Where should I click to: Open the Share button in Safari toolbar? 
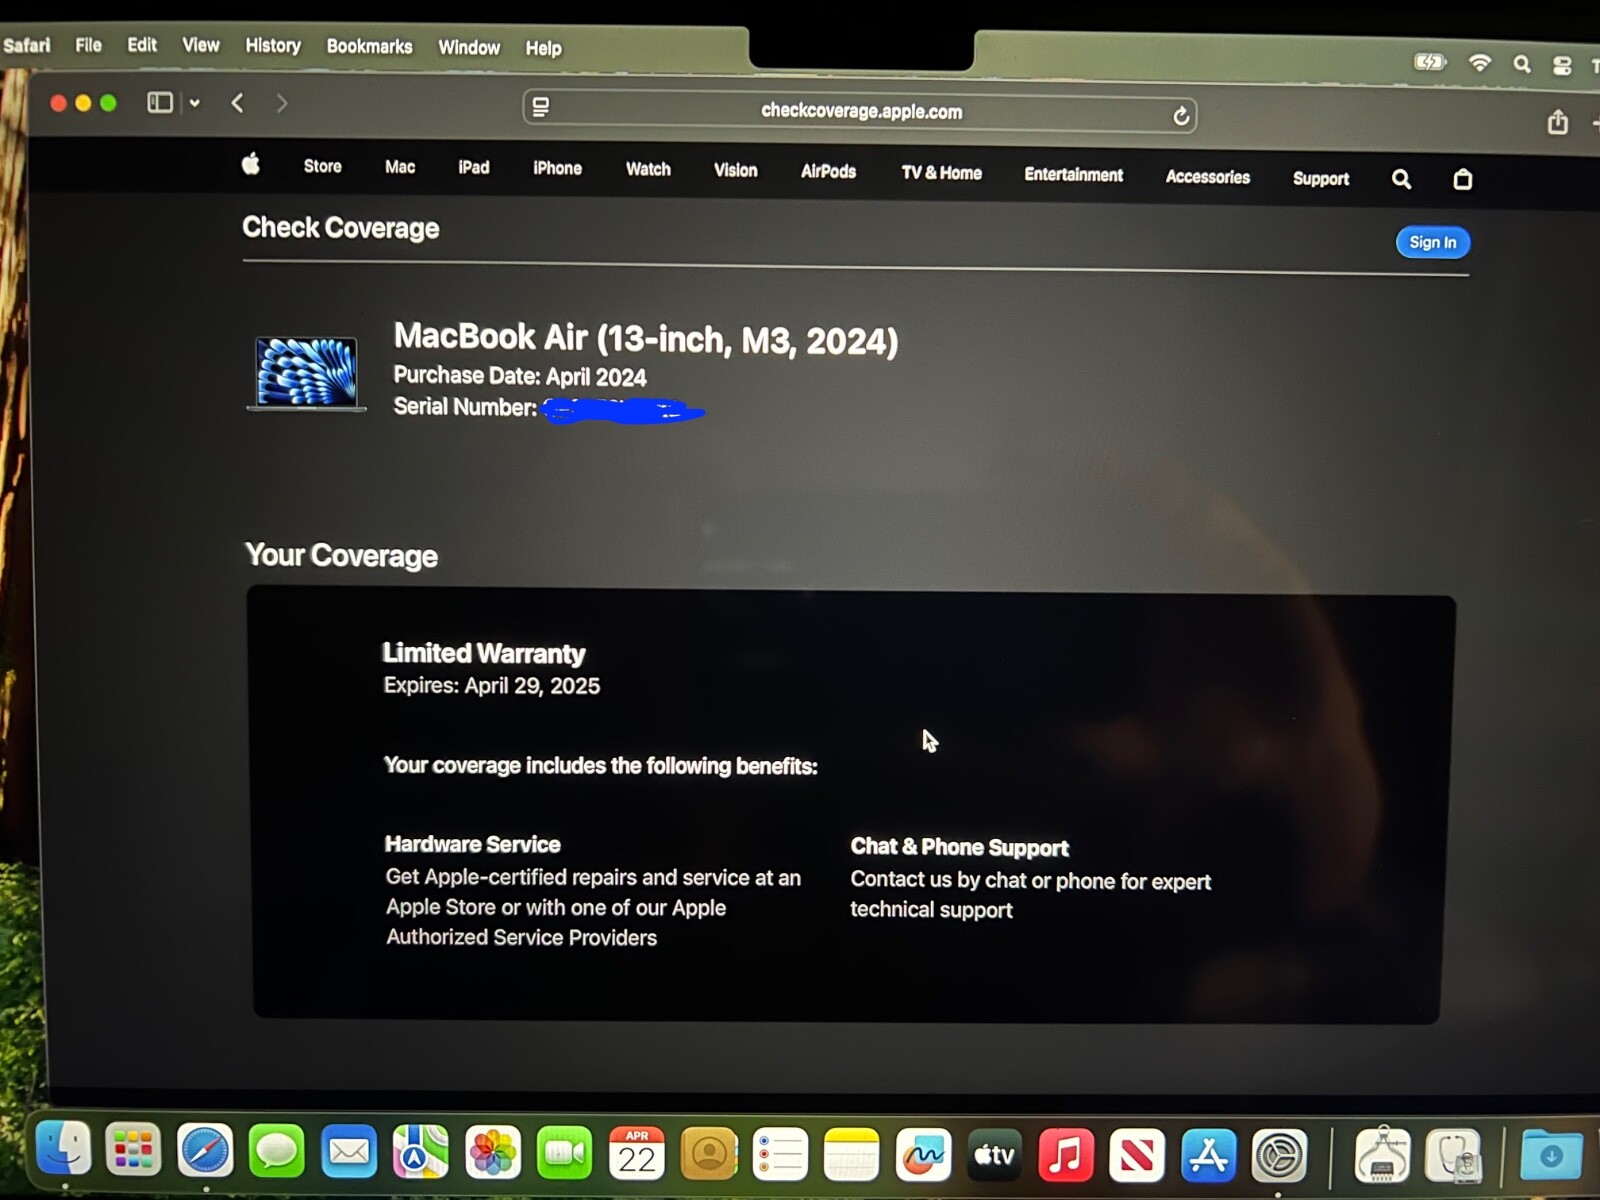(x=1557, y=122)
